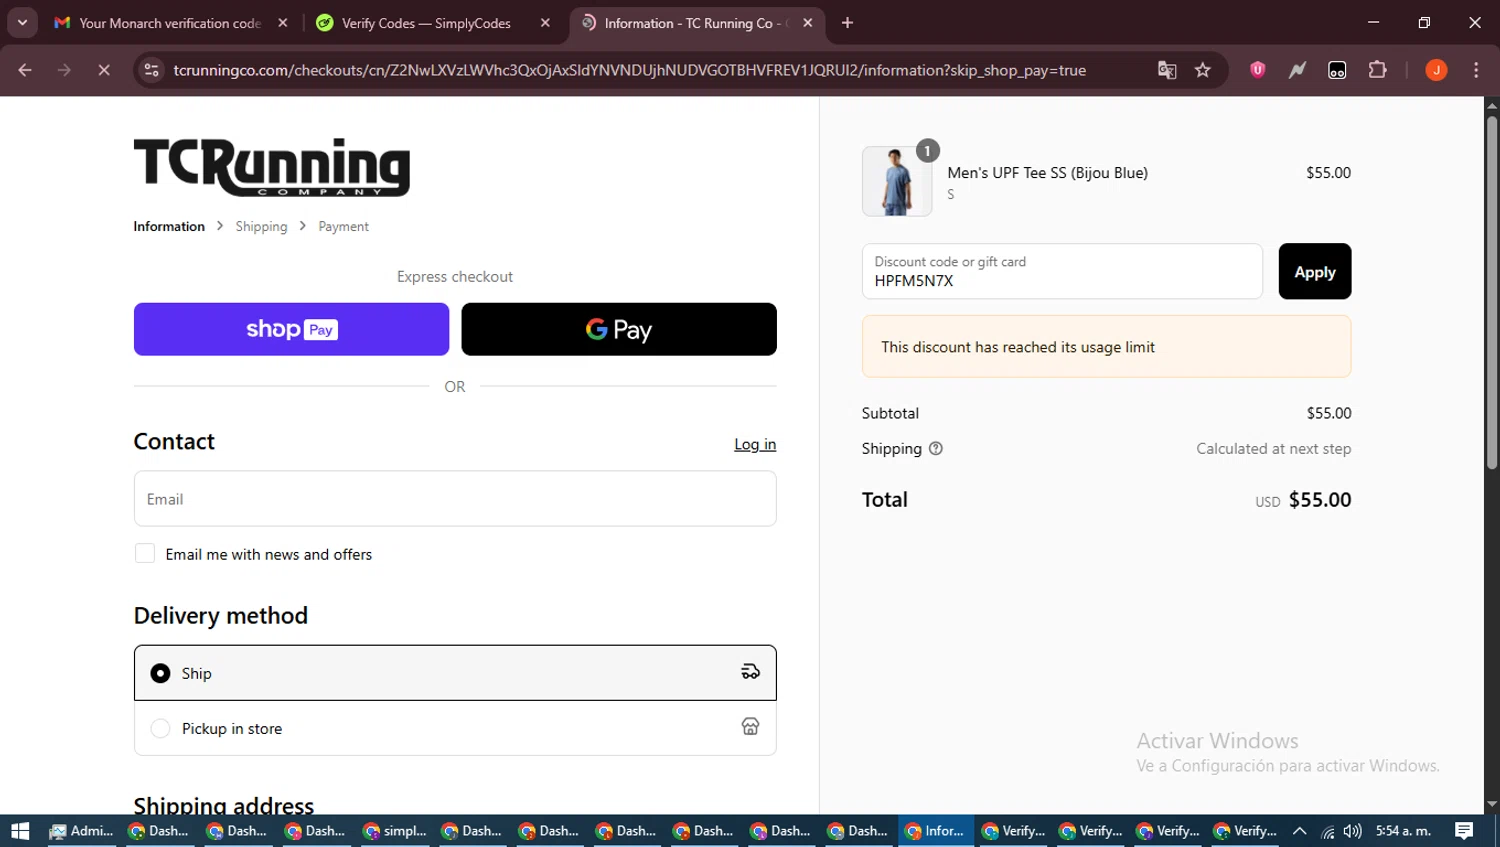Open the Chrome three-dot menu
Image resolution: width=1500 pixels, height=847 pixels.
coord(1476,70)
